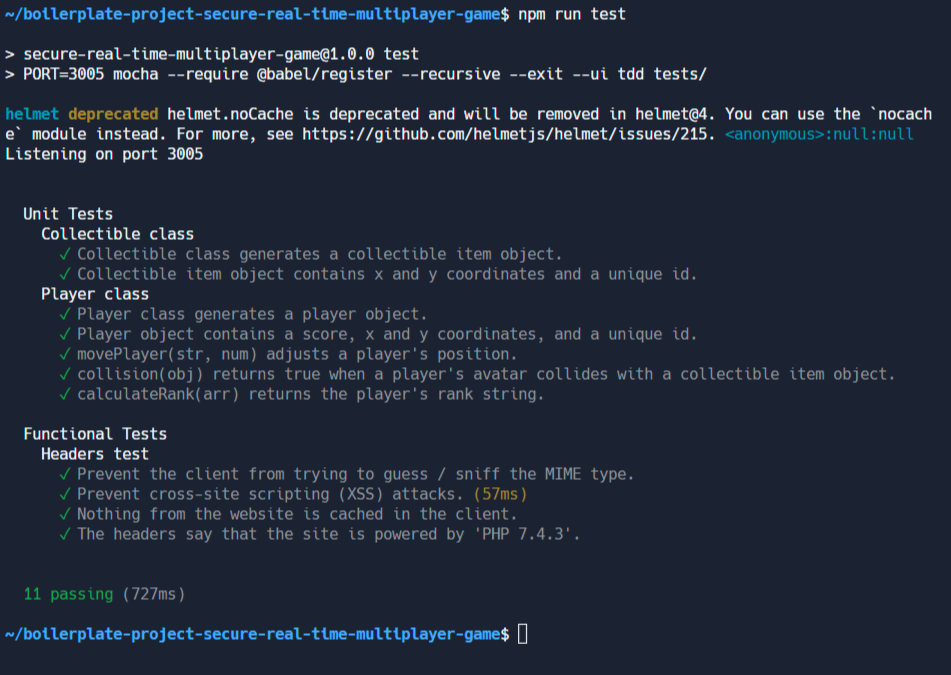Screen dimensions: 951x675
Task: Click the 'Functional Tests' suite heading
Action: pyautogui.click(x=95, y=434)
